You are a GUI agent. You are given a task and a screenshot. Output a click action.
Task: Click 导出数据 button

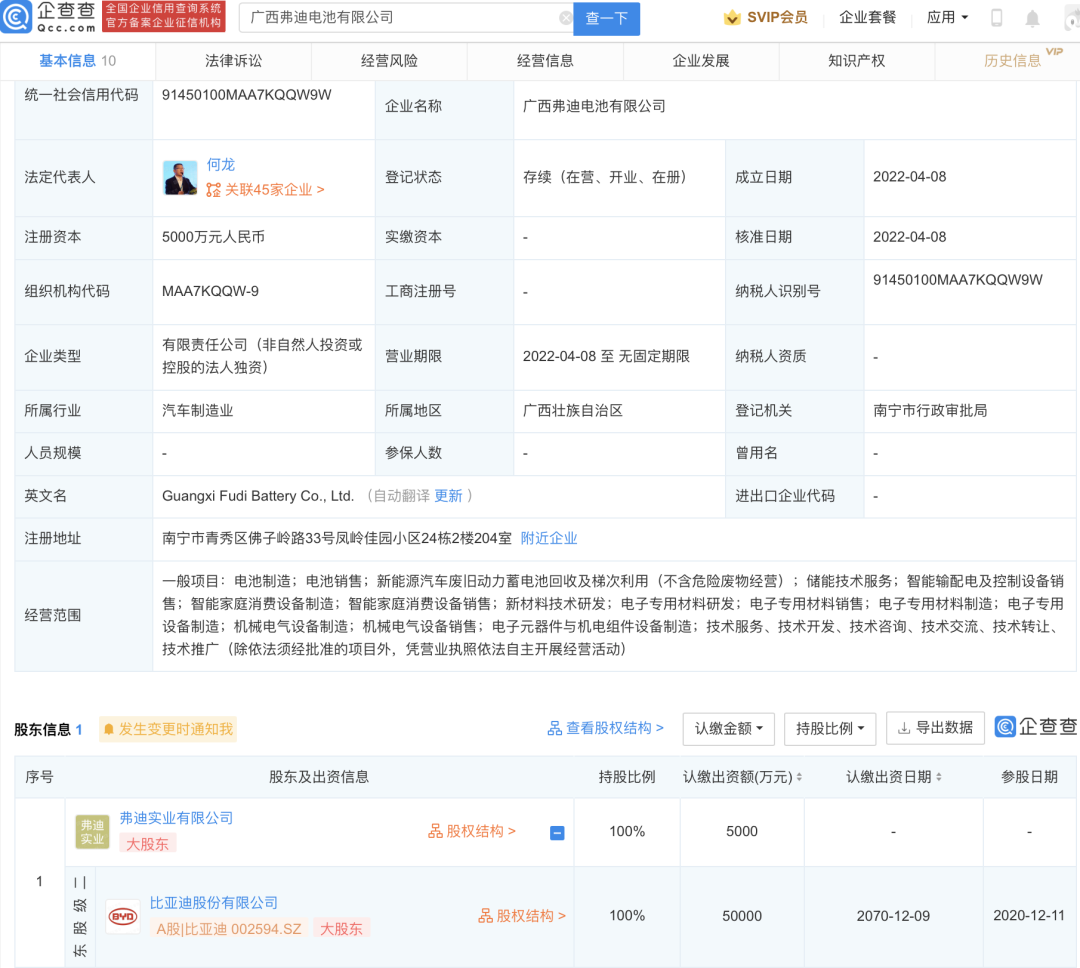click(935, 728)
